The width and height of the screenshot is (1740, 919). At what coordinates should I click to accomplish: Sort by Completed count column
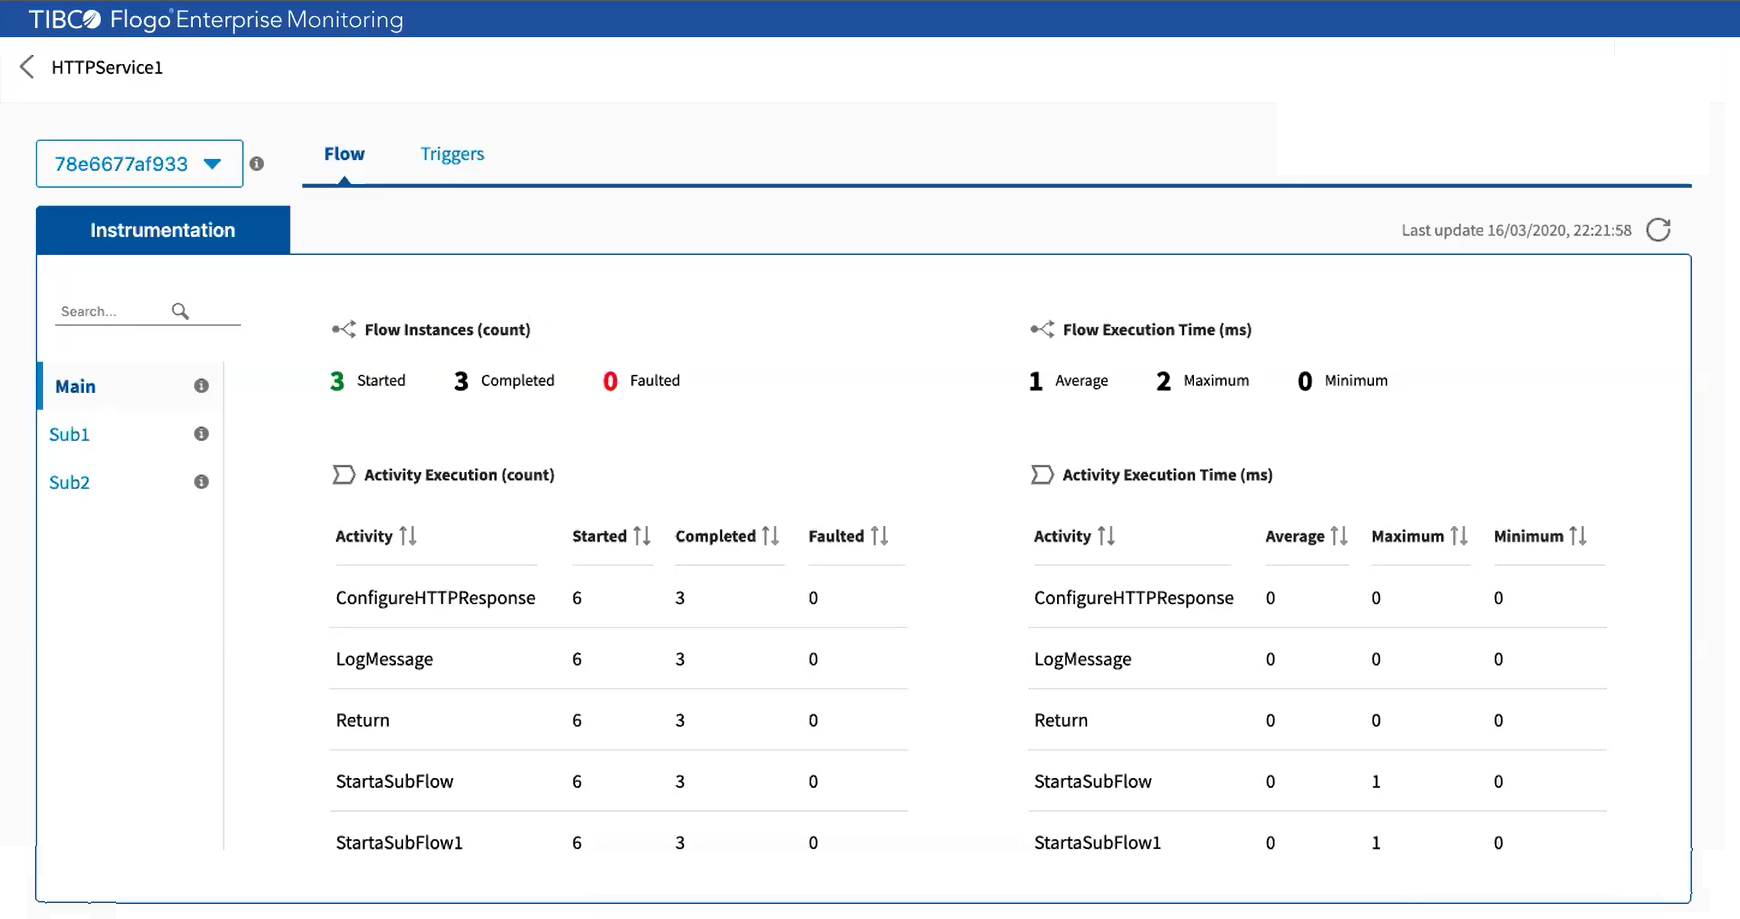770,536
